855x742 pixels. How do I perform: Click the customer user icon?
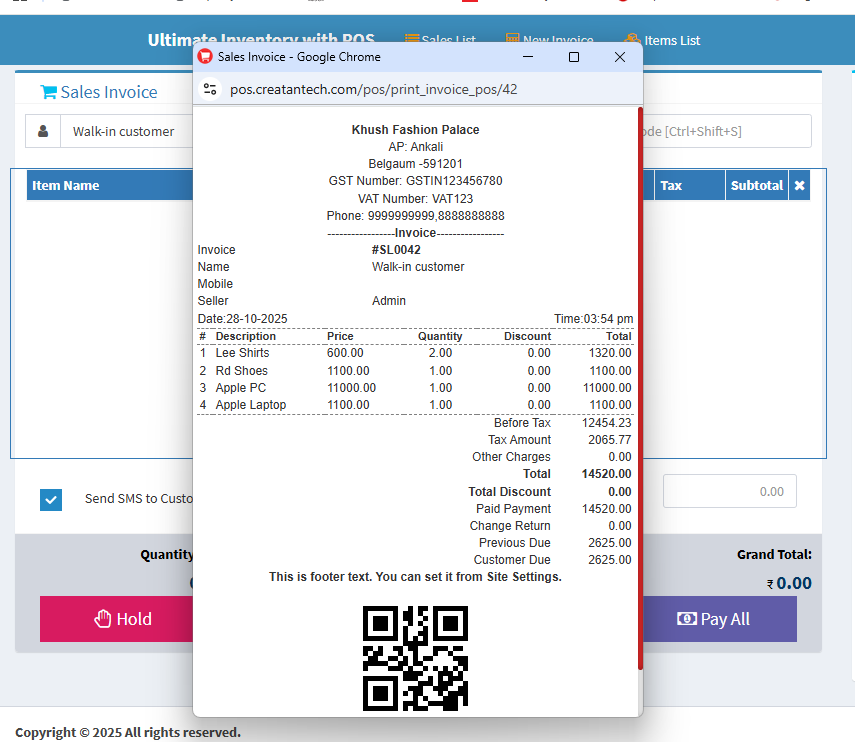point(43,131)
